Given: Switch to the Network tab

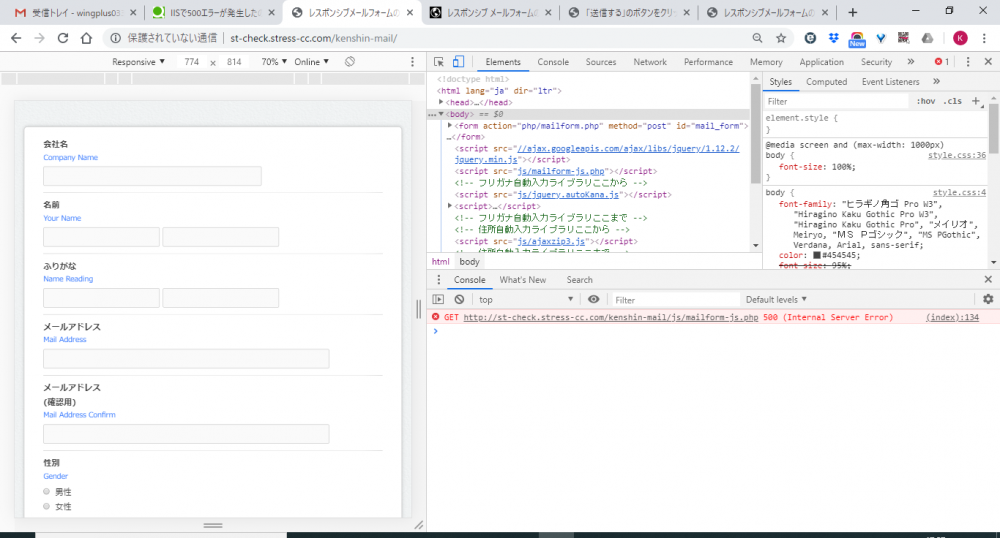Looking at the screenshot, I should tap(650, 62).
